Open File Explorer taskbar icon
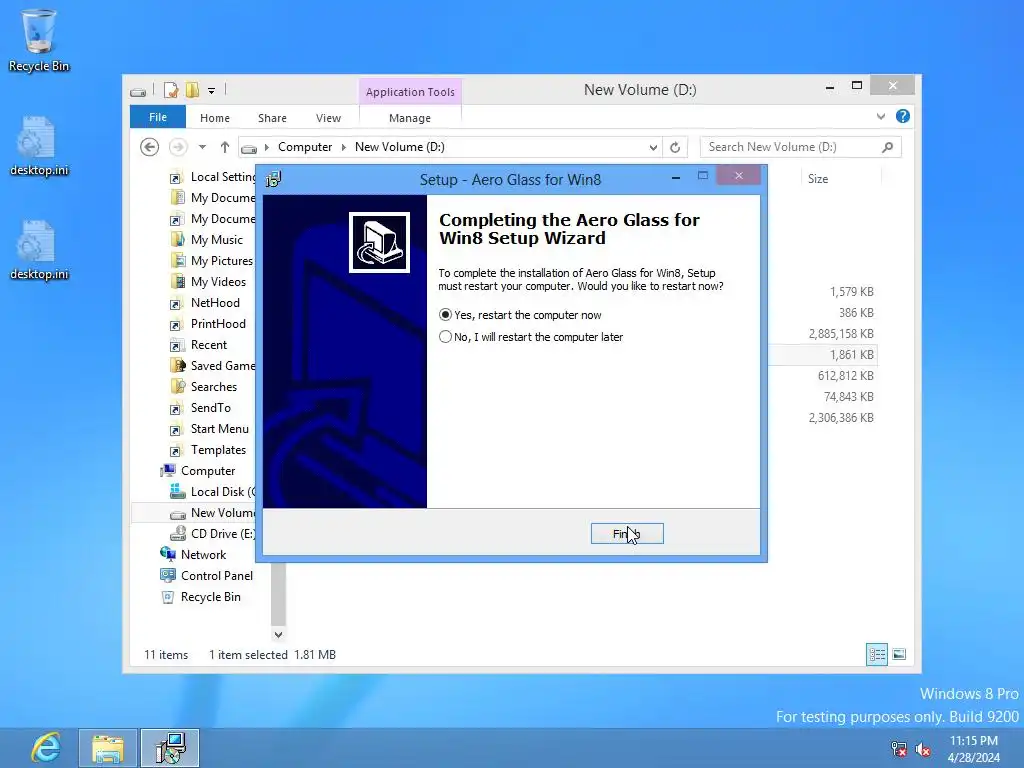The width and height of the screenshot is (1024, 768). click(x=108, y=748)
